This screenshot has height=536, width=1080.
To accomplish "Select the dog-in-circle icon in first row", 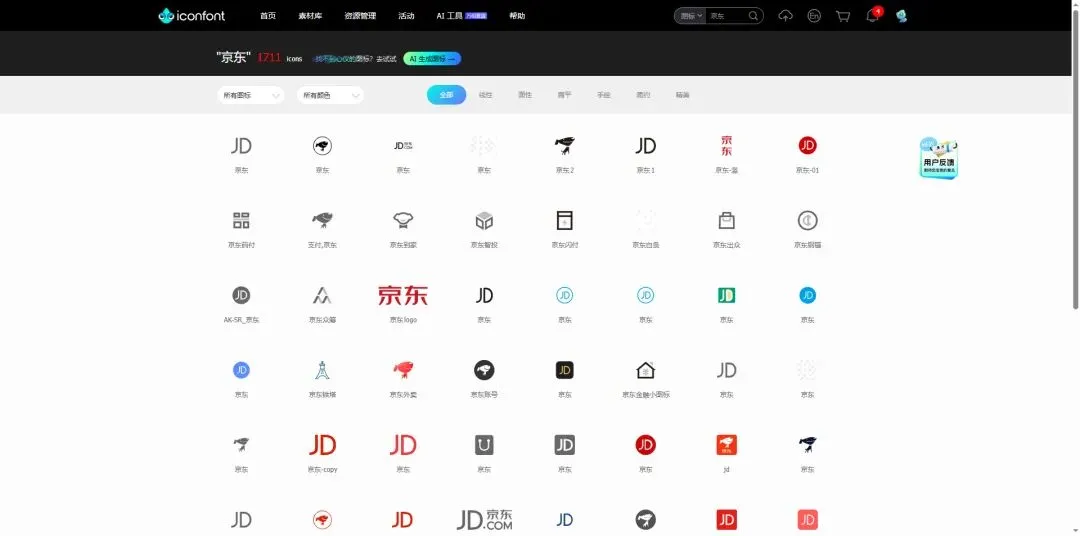I will coord(322,145).
